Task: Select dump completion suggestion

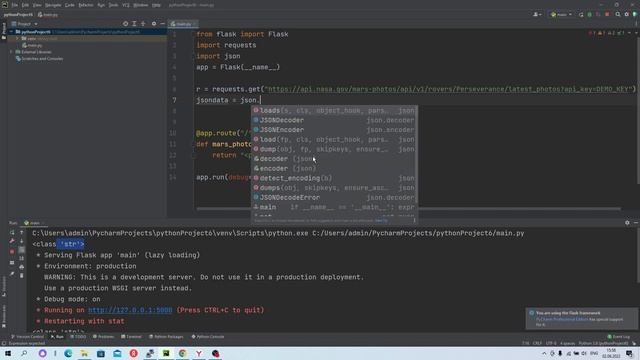Action: point(334,149)
